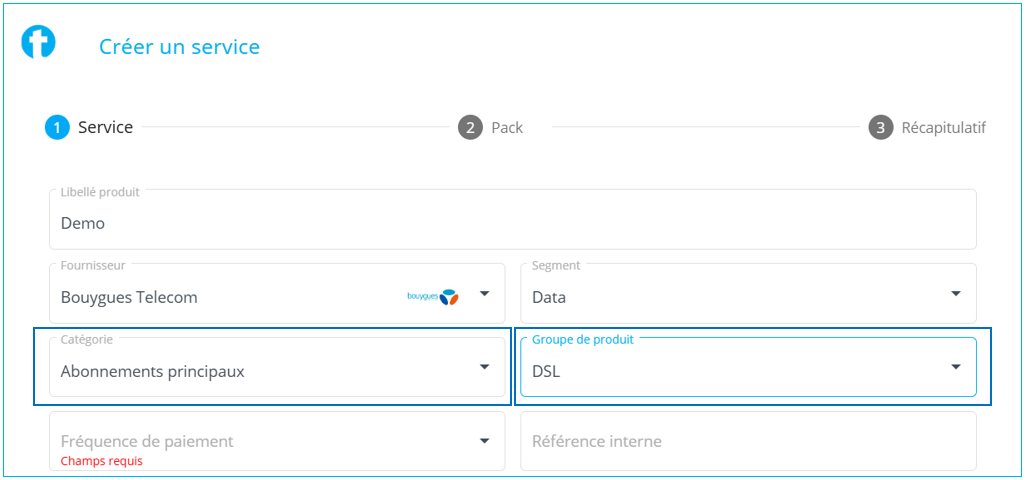Click the Bouygues Telecom supplier logo
Screen dimensions: 1027x480
pyautogui.click(x=433, y=297)
